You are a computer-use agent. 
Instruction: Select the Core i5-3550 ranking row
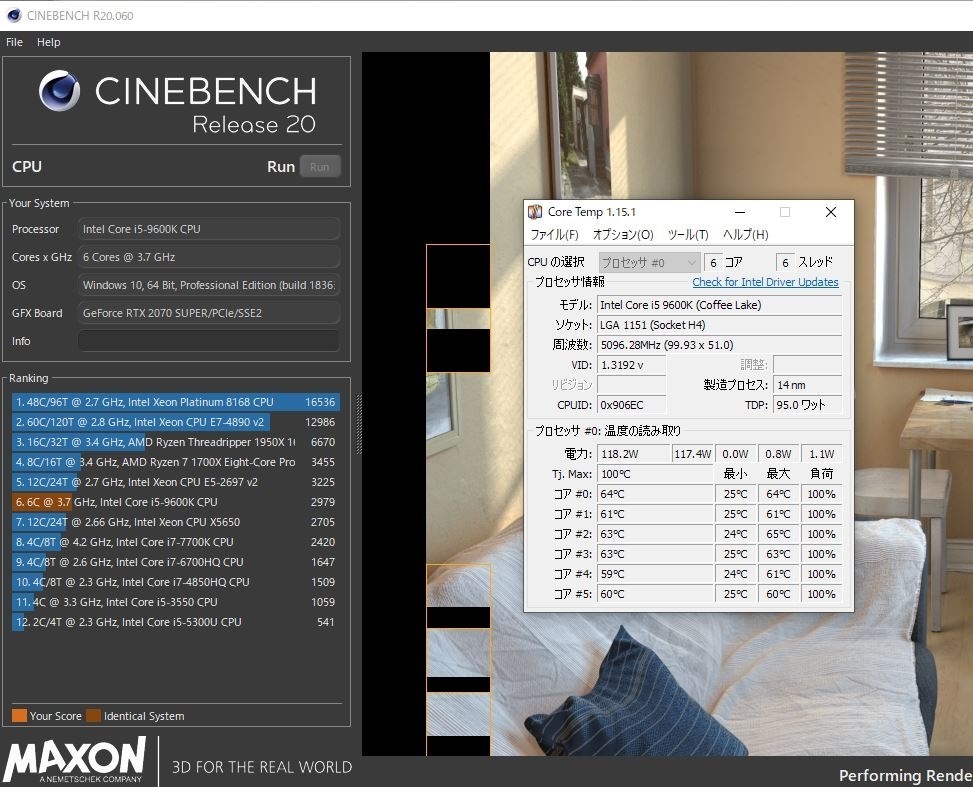(176, 601)
